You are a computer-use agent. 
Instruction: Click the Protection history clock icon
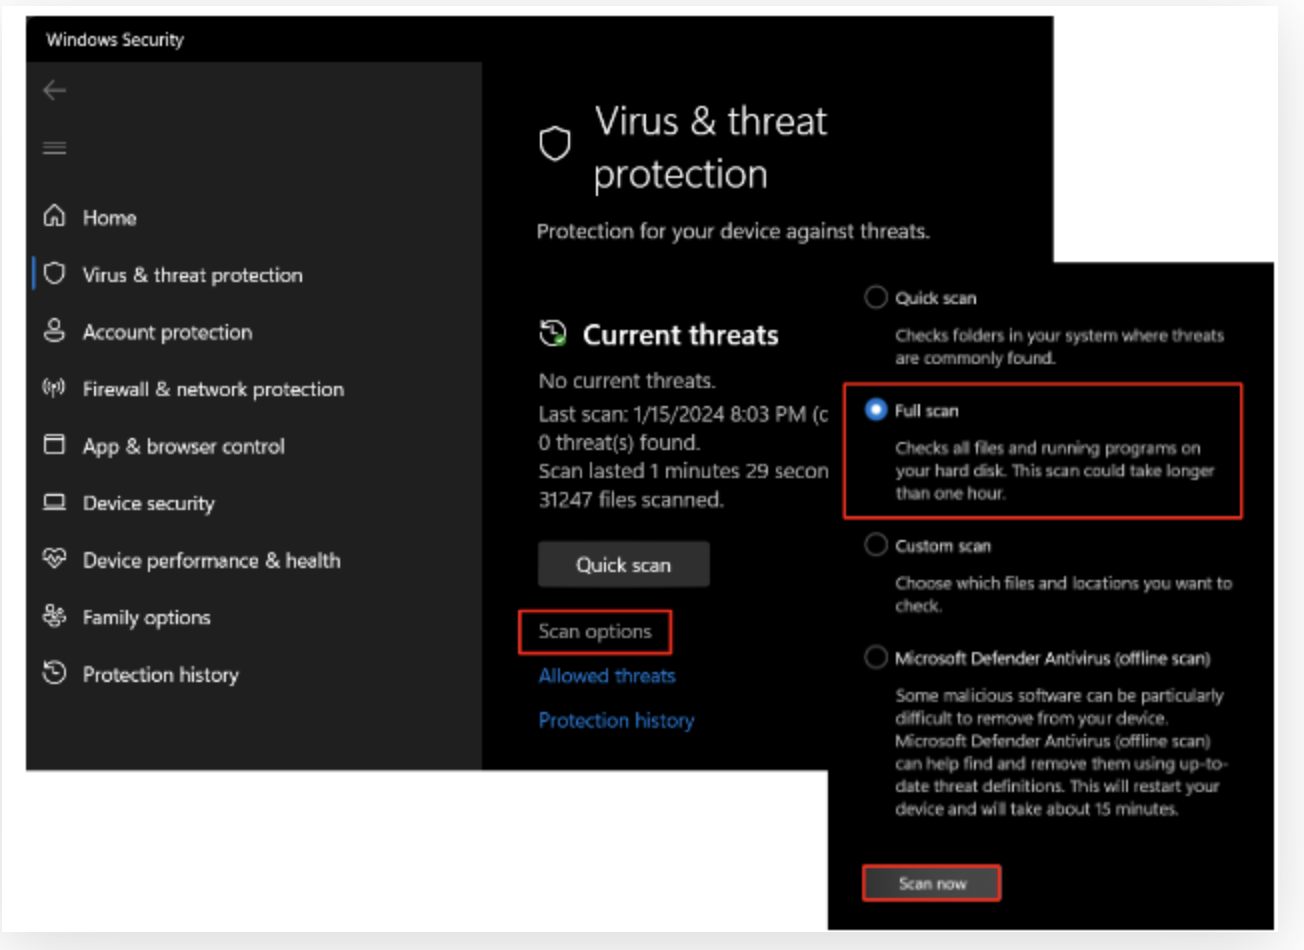[54, 674]
